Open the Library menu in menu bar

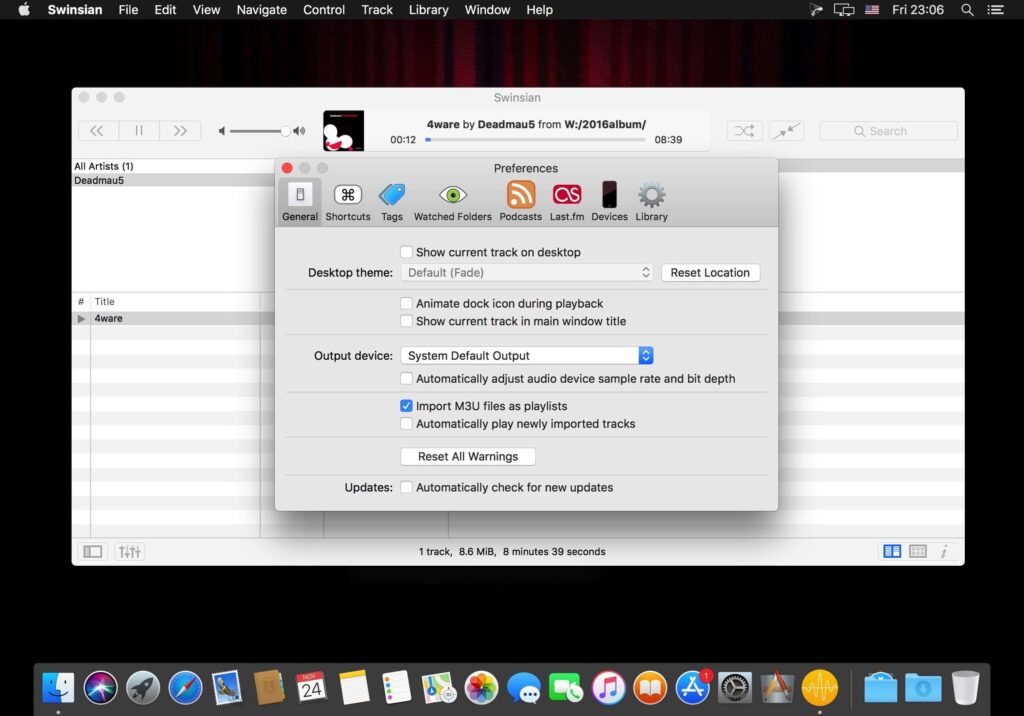(428, 10)
